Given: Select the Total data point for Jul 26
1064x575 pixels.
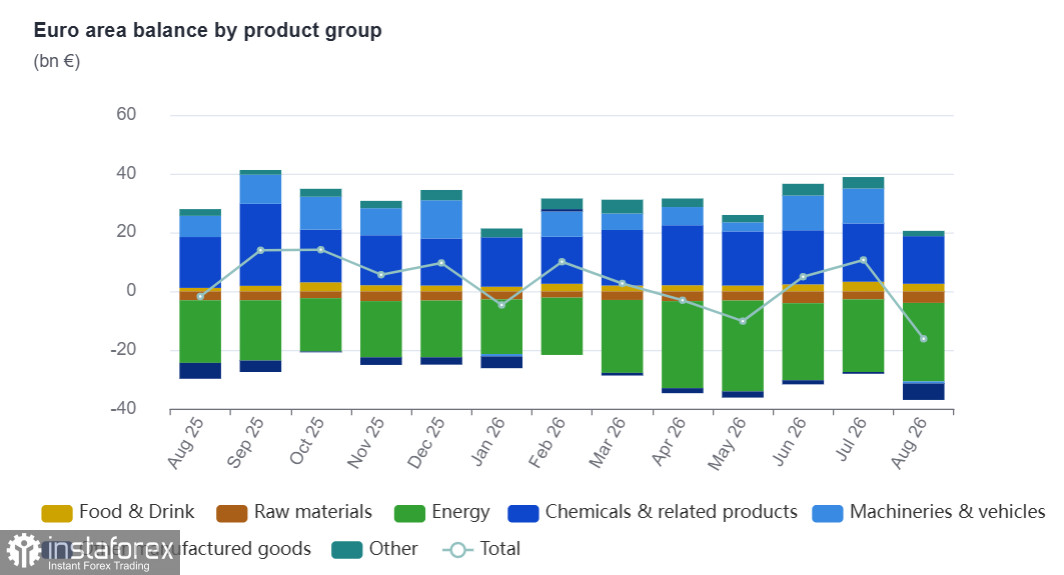Looking at the screenshot, I should [x=863, y=260].
